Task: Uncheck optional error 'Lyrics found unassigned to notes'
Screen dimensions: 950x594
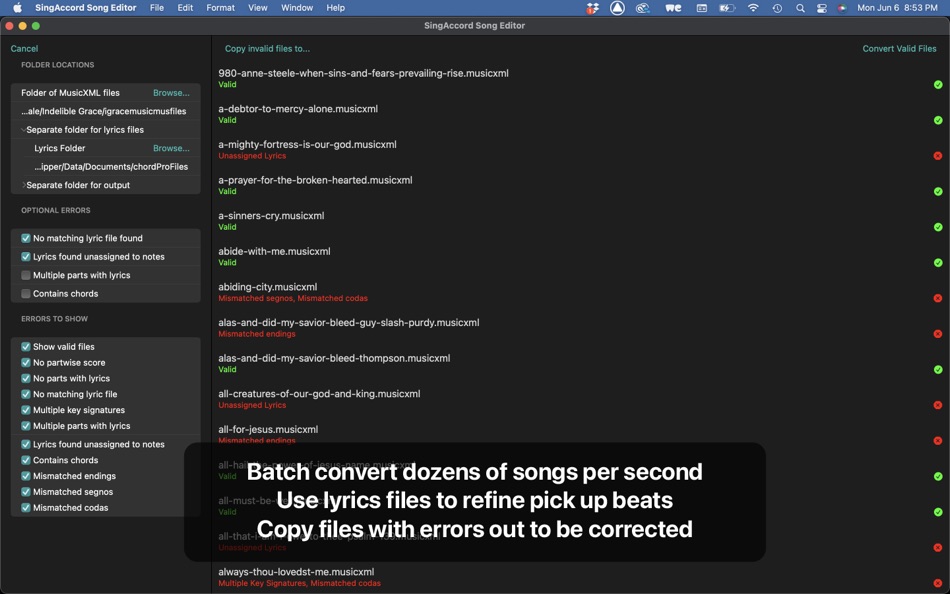Action: click(x=25, y=257)
